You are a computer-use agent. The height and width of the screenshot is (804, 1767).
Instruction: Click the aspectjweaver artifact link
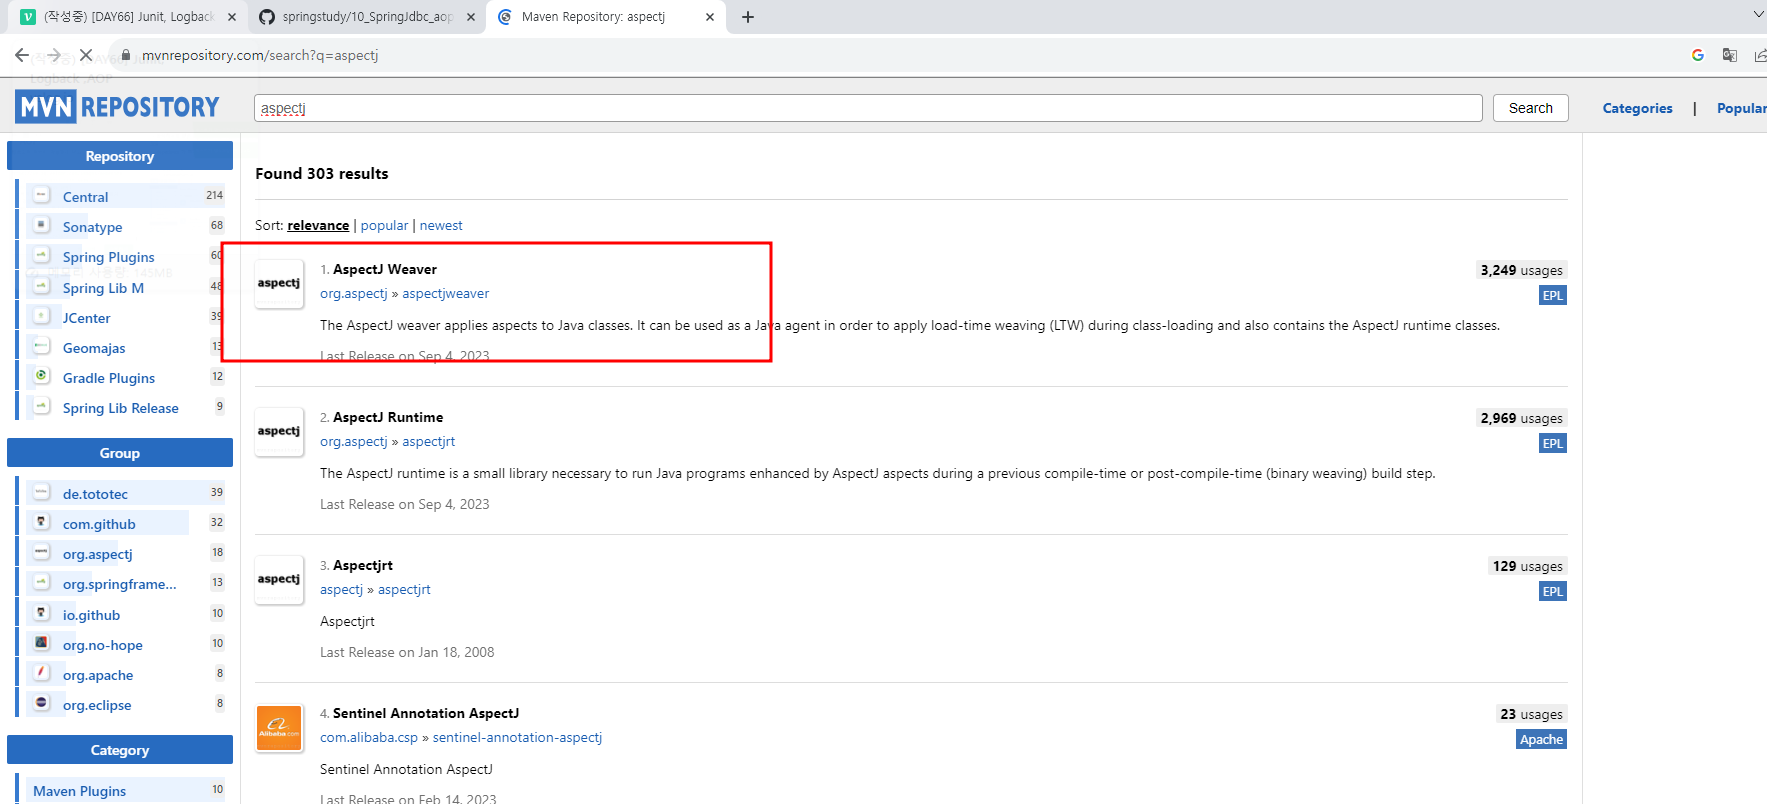(446, 294)
